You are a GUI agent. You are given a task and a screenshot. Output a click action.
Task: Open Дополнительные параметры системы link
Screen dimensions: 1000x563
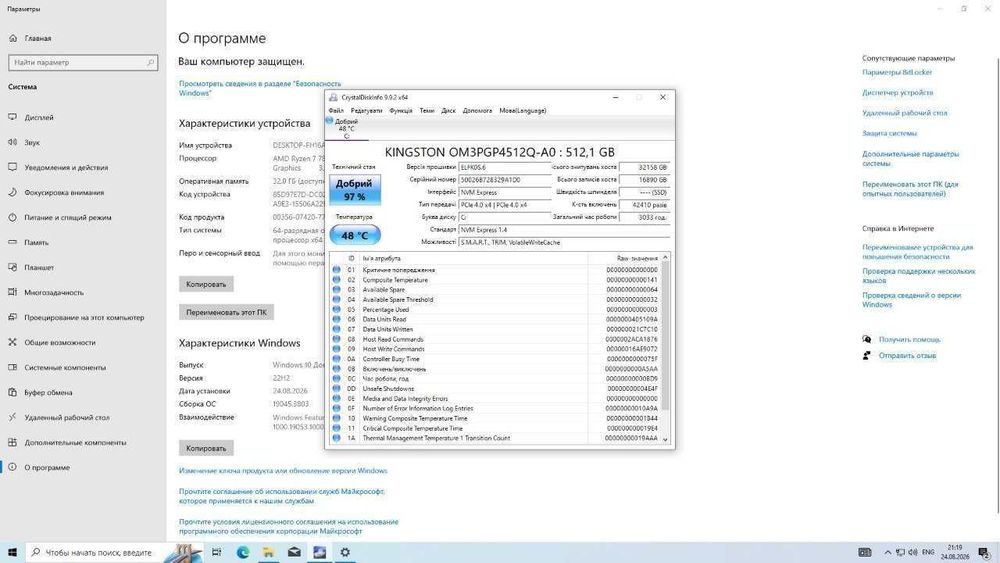pos(910,158)
